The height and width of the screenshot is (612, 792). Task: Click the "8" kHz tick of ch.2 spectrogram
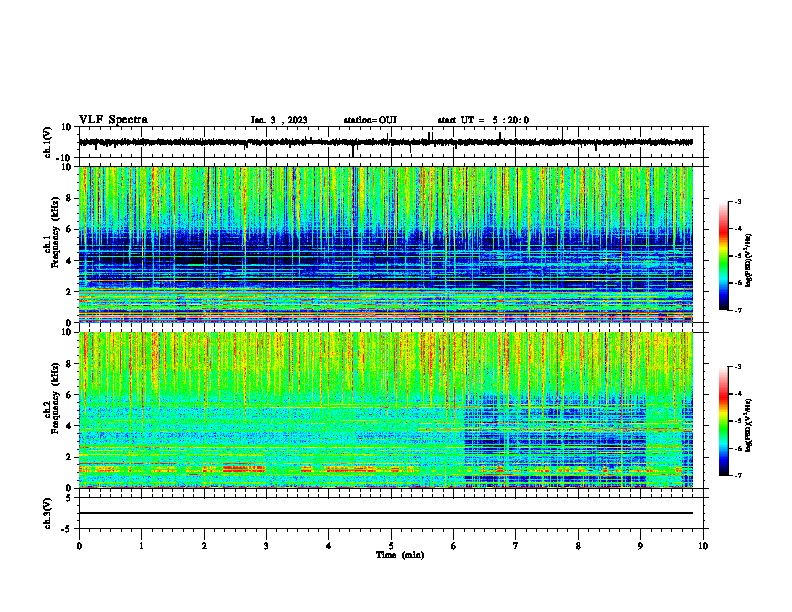pos(69,364)
